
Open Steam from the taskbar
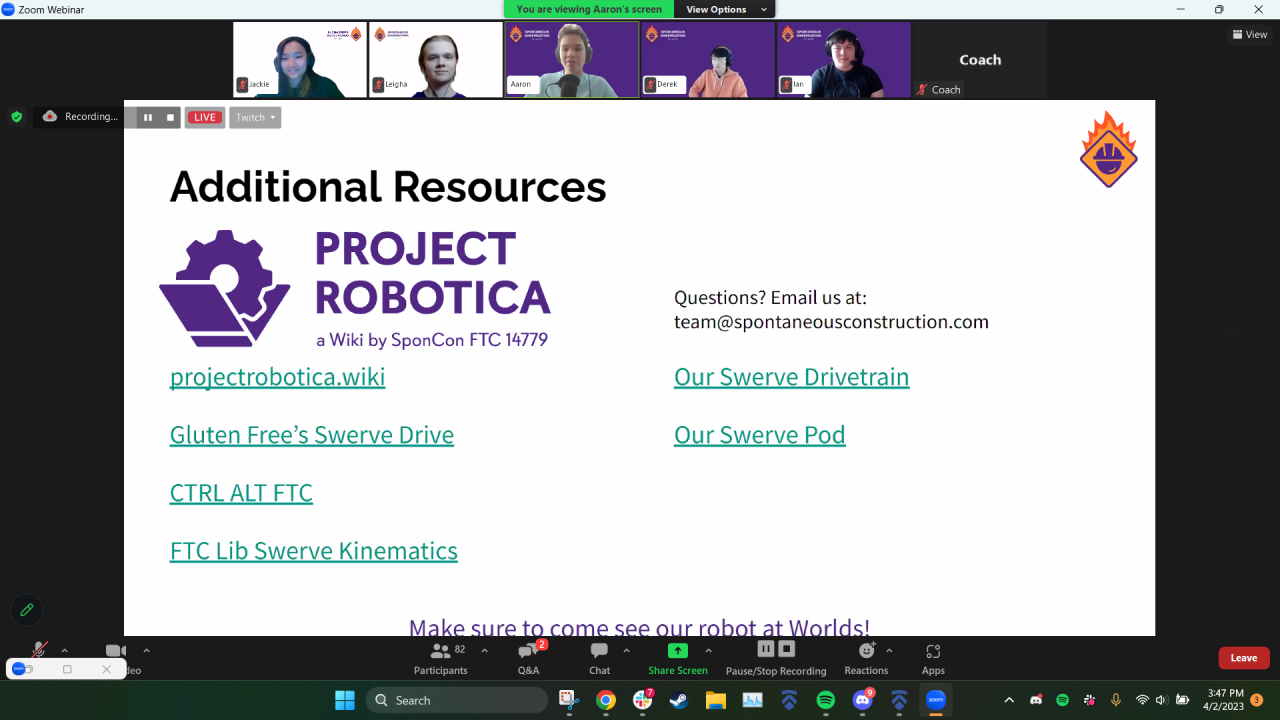pos(679,700)
